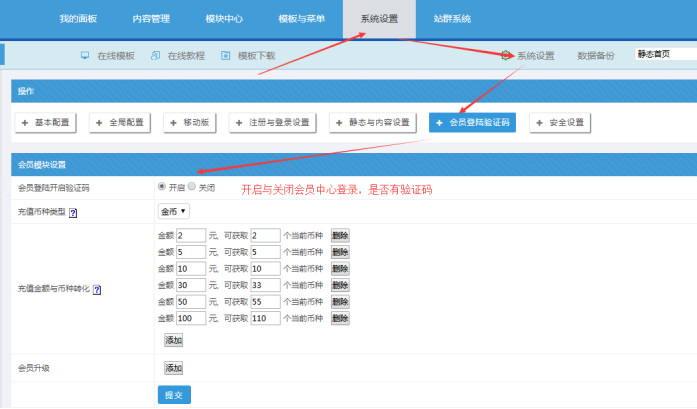Click help icon next to 充值币种类型
This screenshot has width=697, height=409.
[x=73, y=213]
